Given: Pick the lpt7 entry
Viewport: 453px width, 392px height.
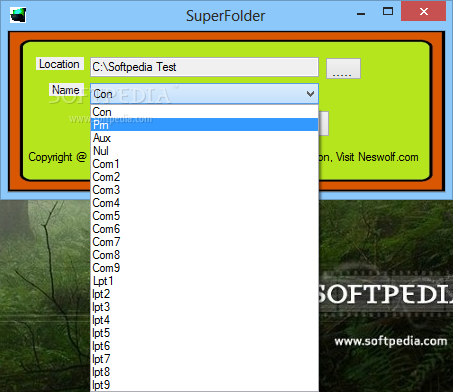Looking at the screenshot, I should [204, 359].
